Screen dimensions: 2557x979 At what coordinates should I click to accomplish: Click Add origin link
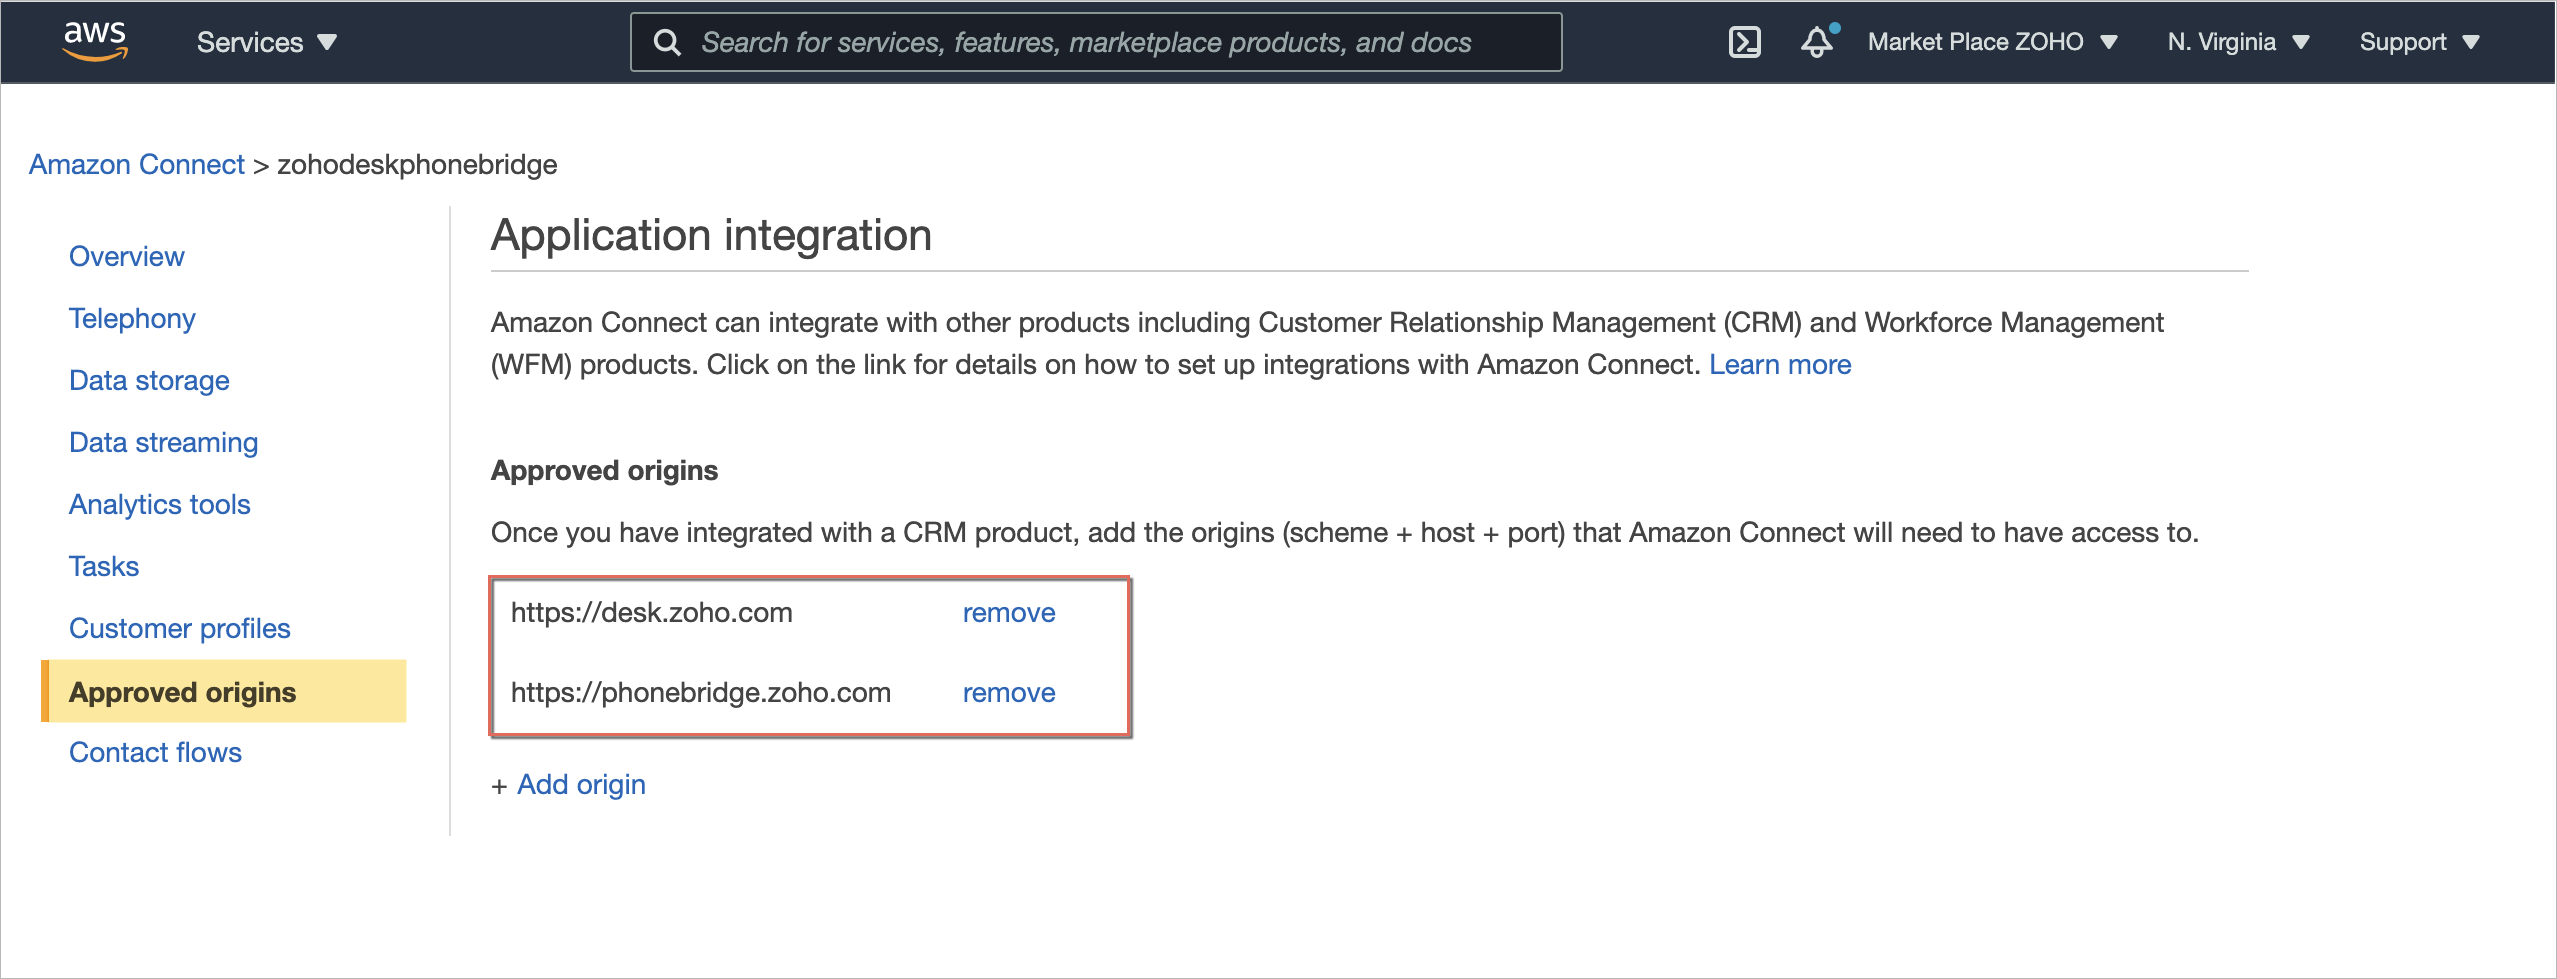(x=580, y=785)
